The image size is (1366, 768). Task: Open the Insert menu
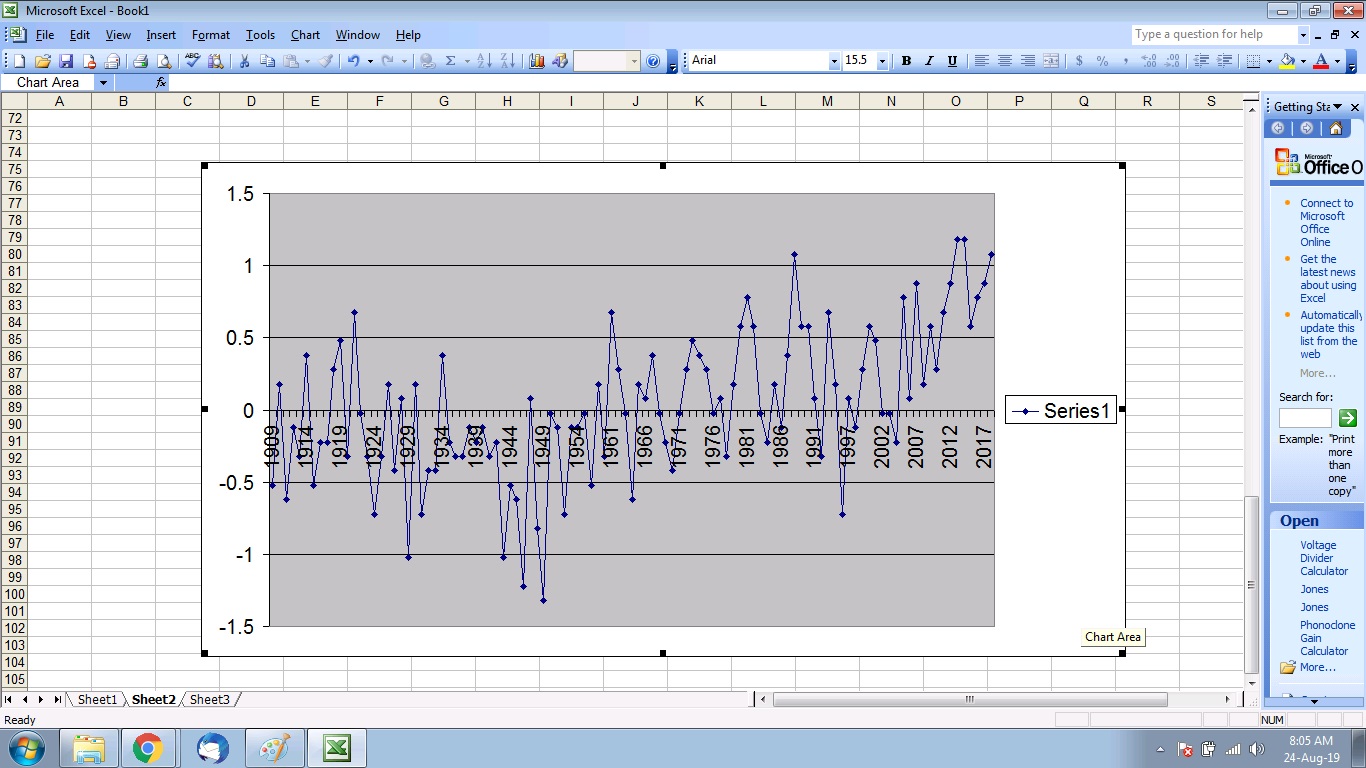pyautogui.click(x=161, y=35)
